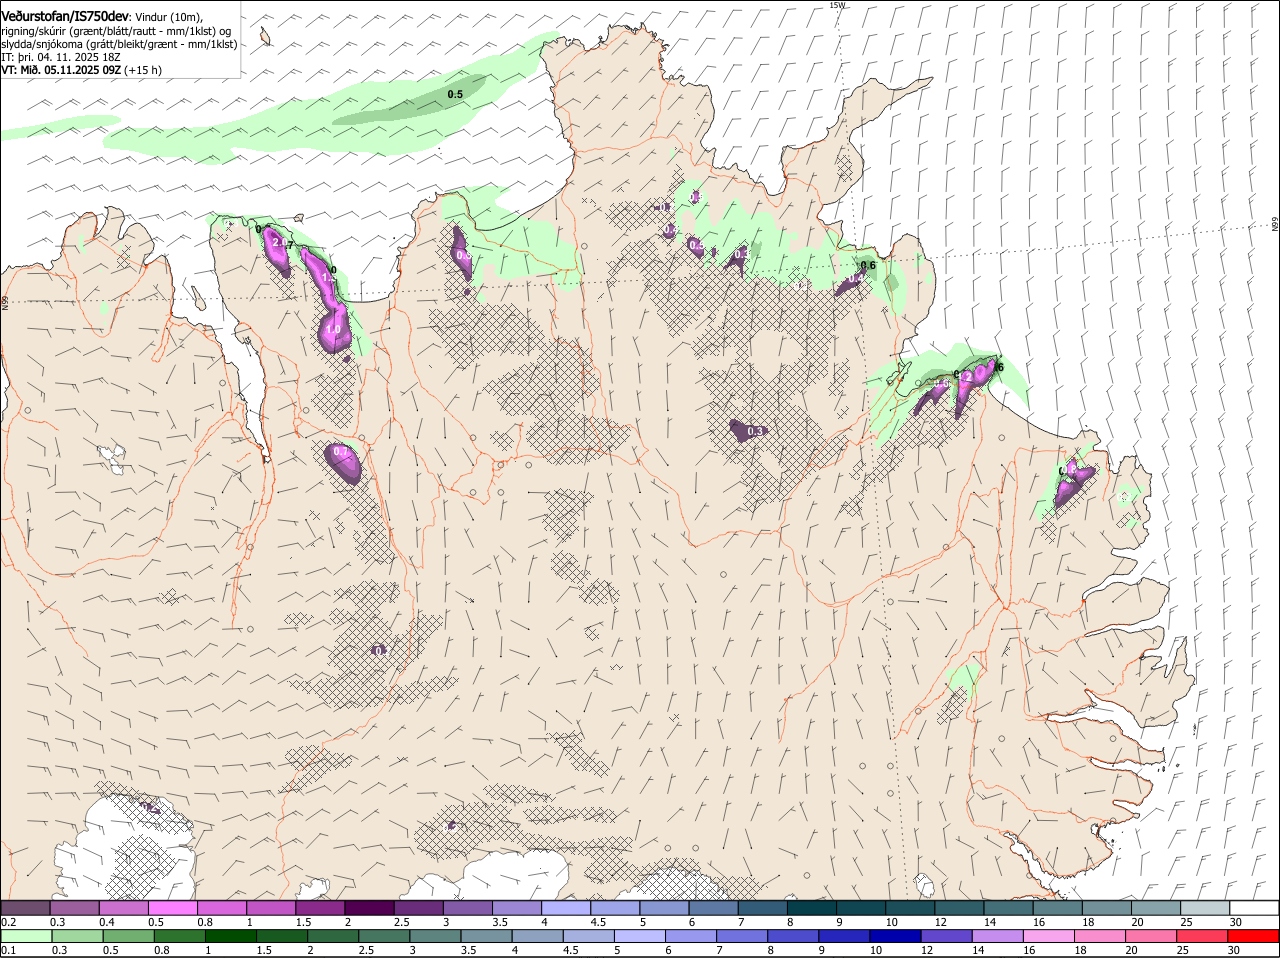1280x958 pixels.
Task: Click the '0.3' value on the central purple patch
Action: click(756, 431)
